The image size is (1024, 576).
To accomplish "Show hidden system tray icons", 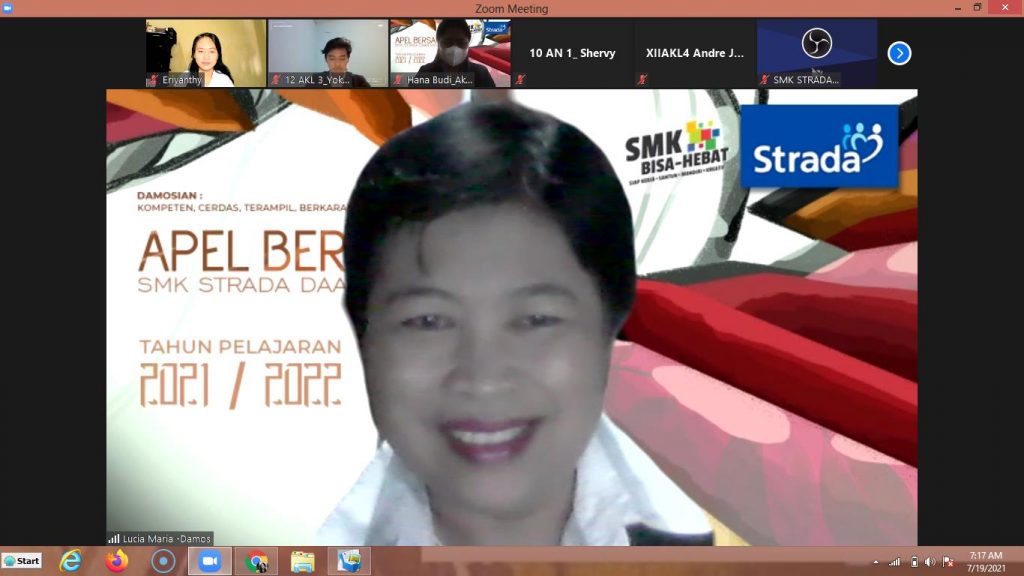I will point(876,562).
